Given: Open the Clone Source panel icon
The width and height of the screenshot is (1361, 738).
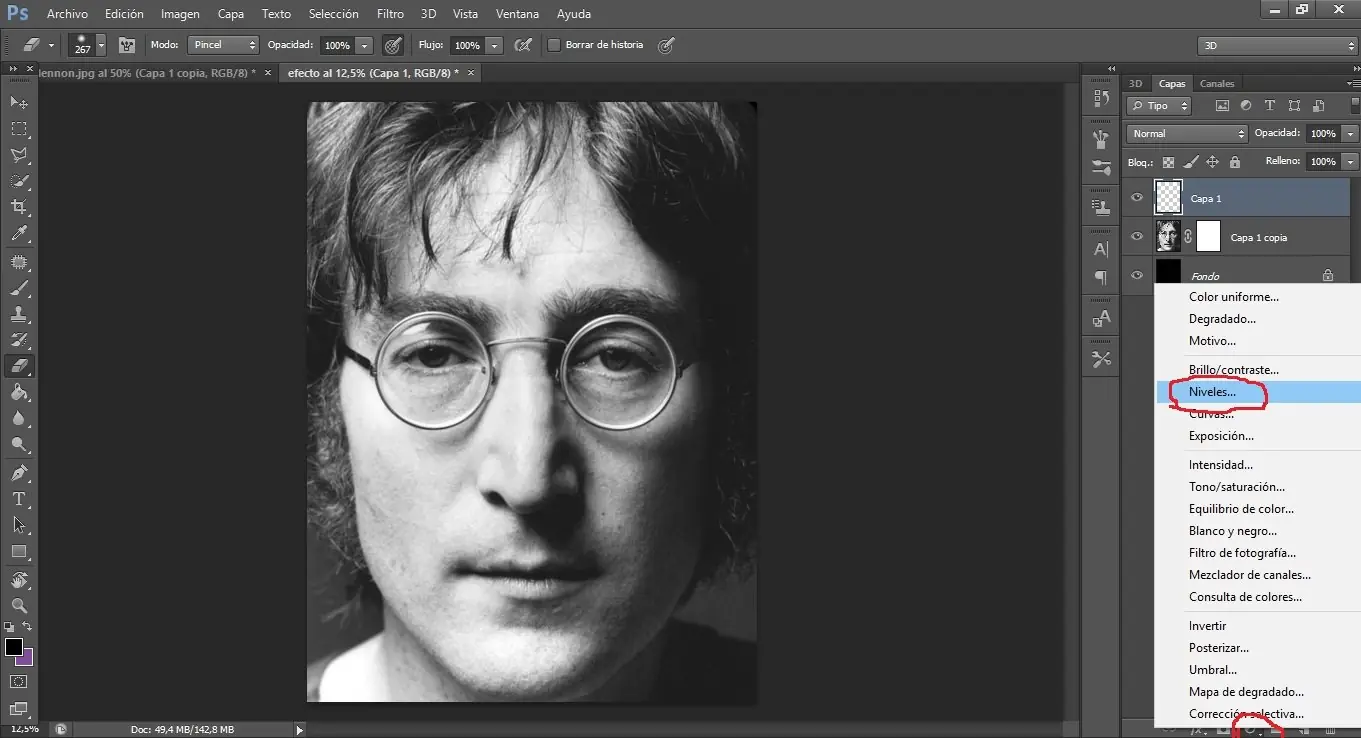Looking at the screenshot, I should 1102,208.
